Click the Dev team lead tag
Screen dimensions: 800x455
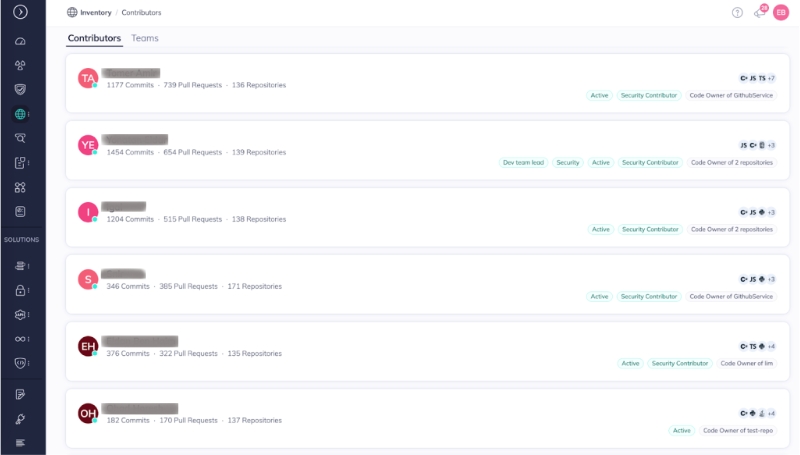point(522,162)
